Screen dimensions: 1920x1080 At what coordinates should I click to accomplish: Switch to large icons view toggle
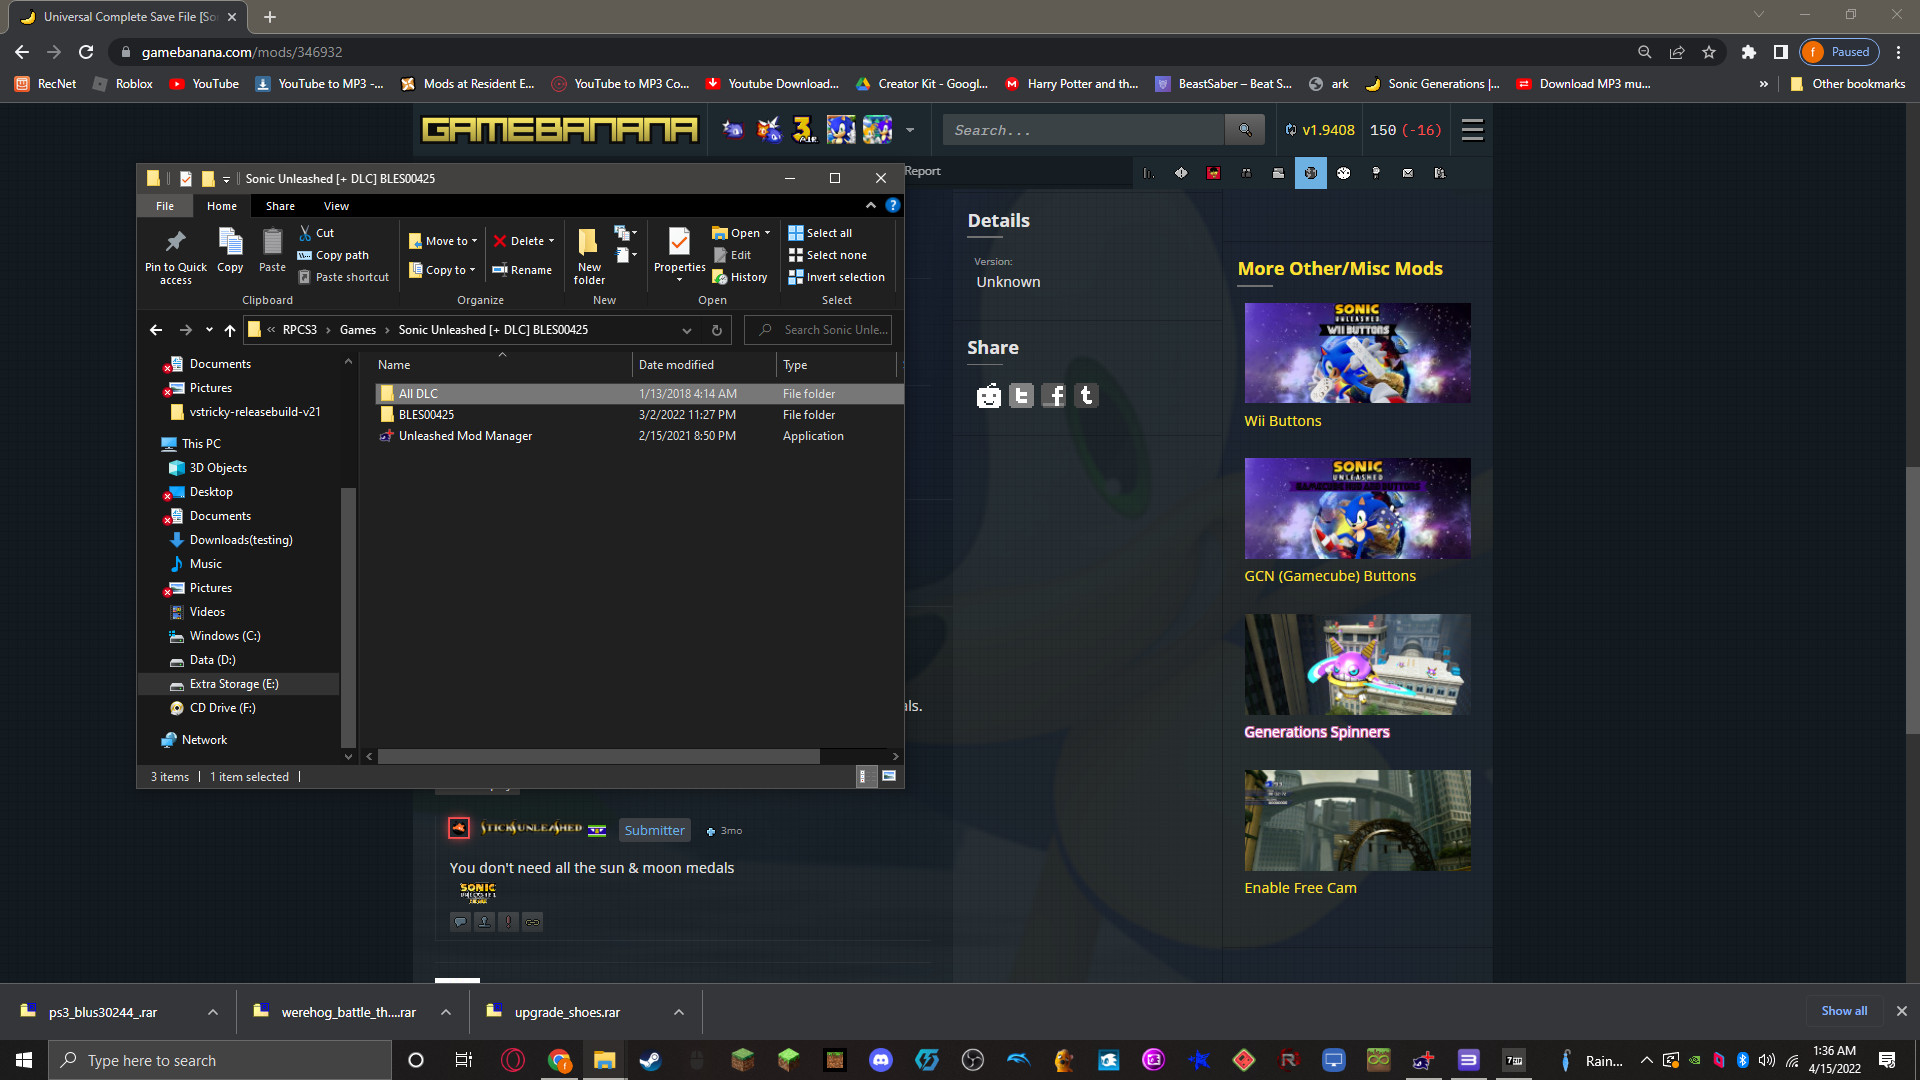(x=889, y=776)
